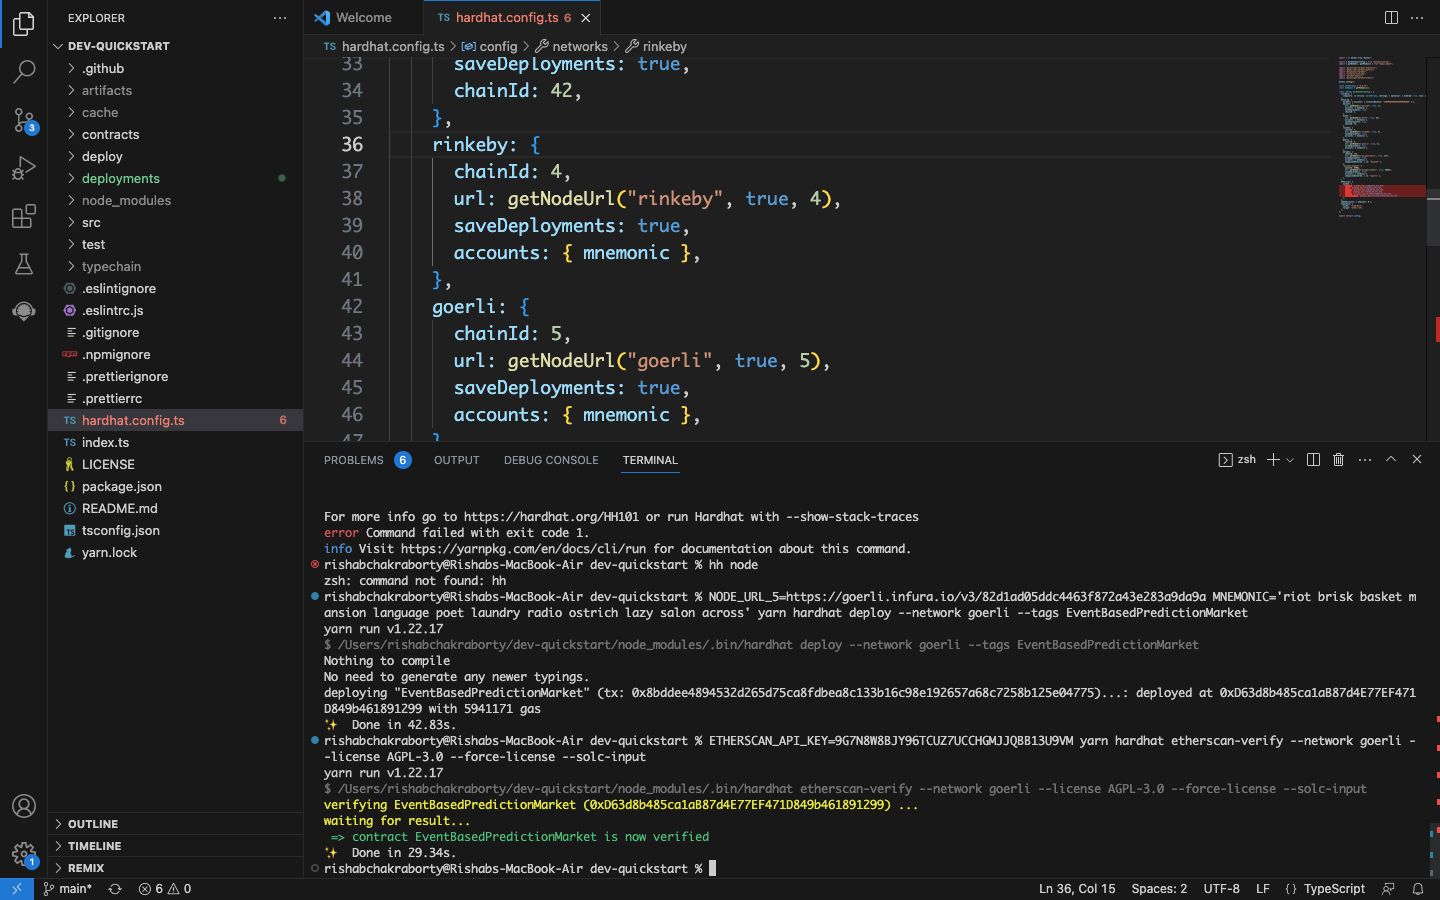Open git branch main* in status bar
The width and height of the screenshot is (1440, 900).
click(68, 889)
